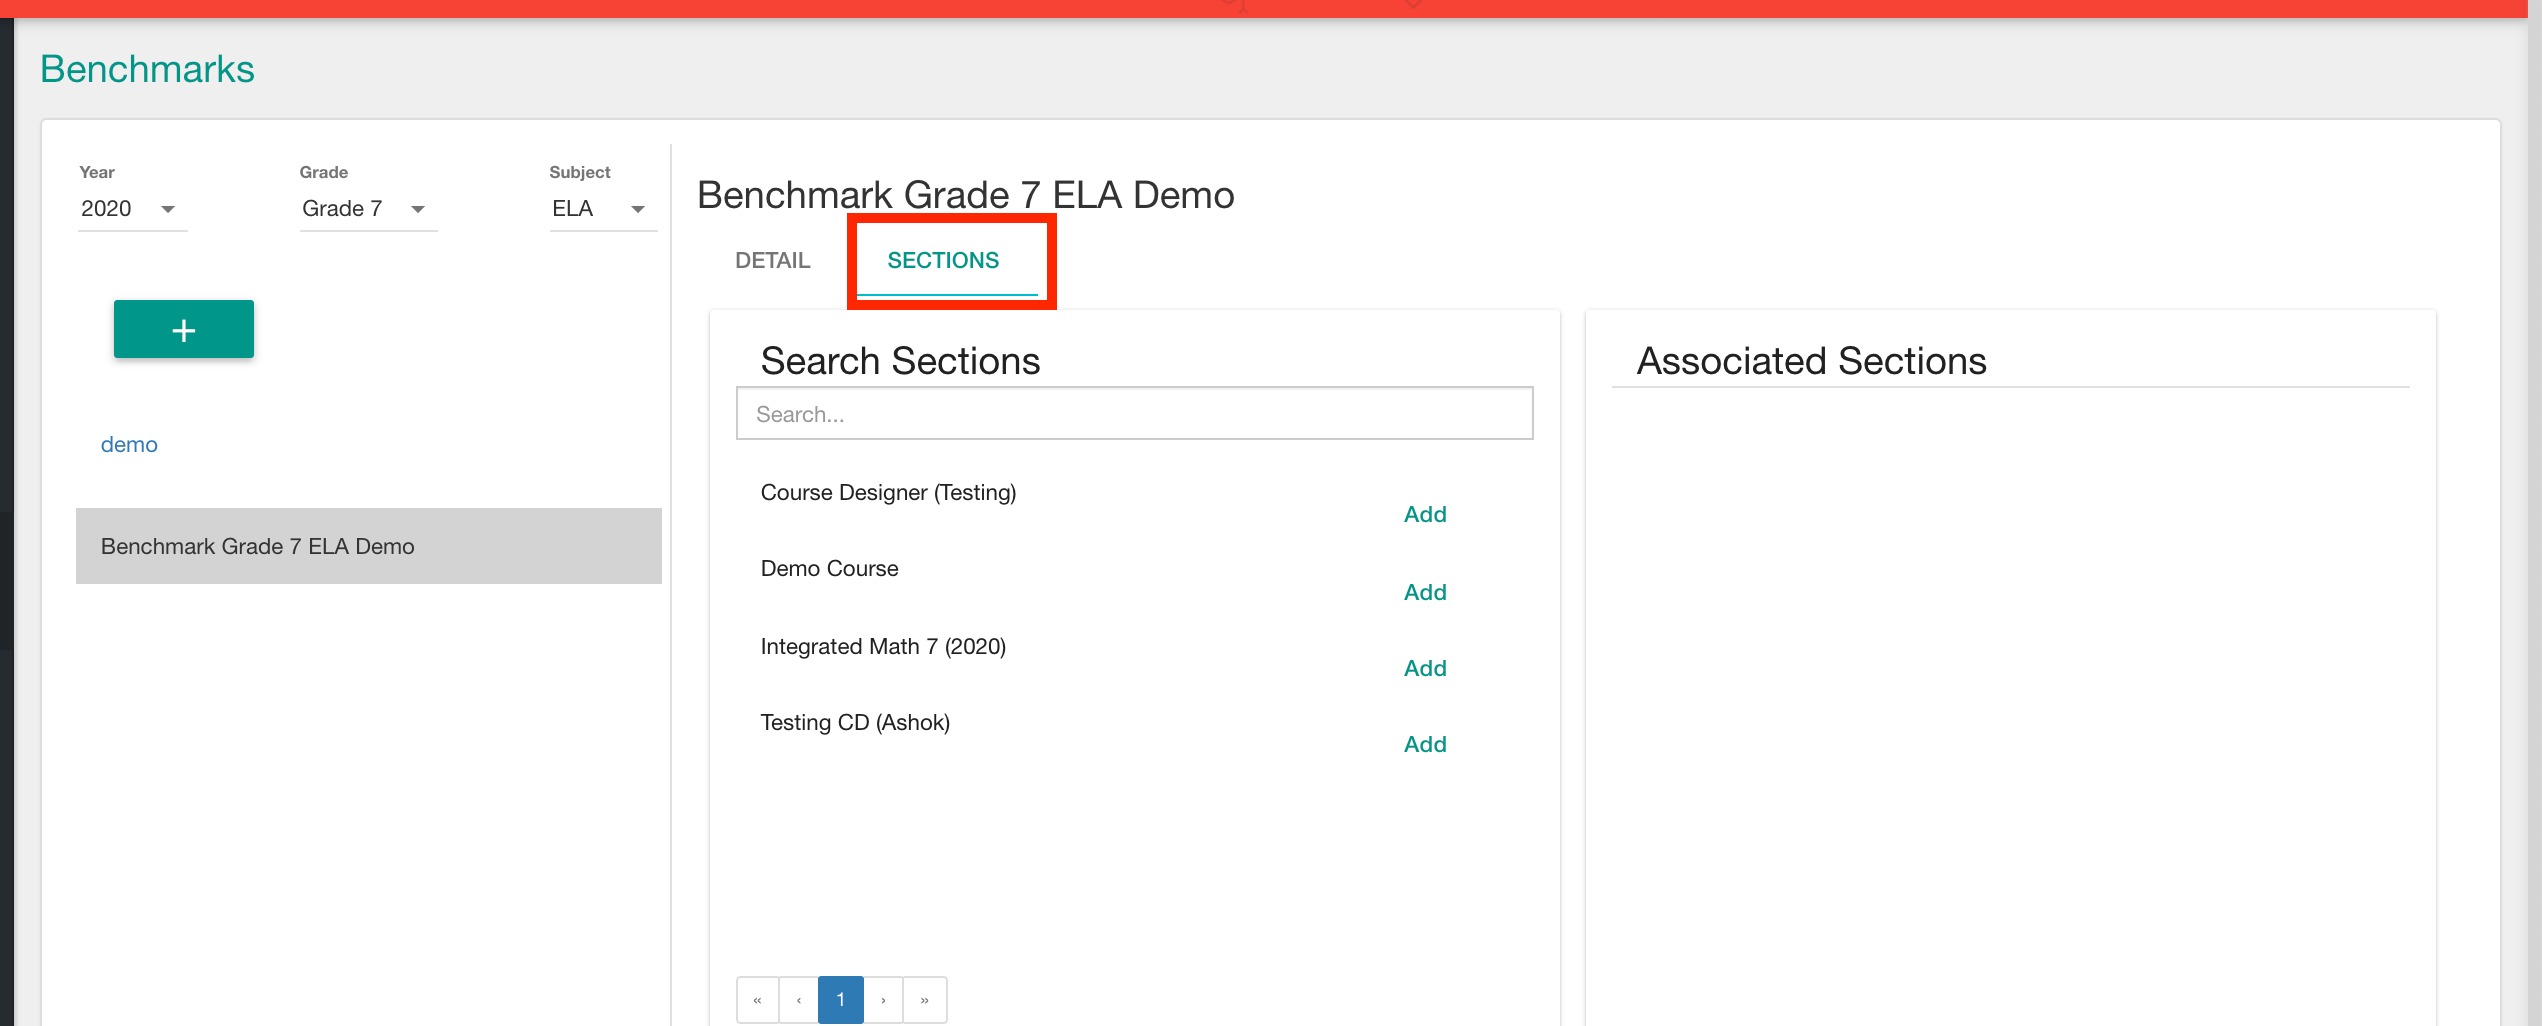Open the demo link in sidebar

point(129,445)
